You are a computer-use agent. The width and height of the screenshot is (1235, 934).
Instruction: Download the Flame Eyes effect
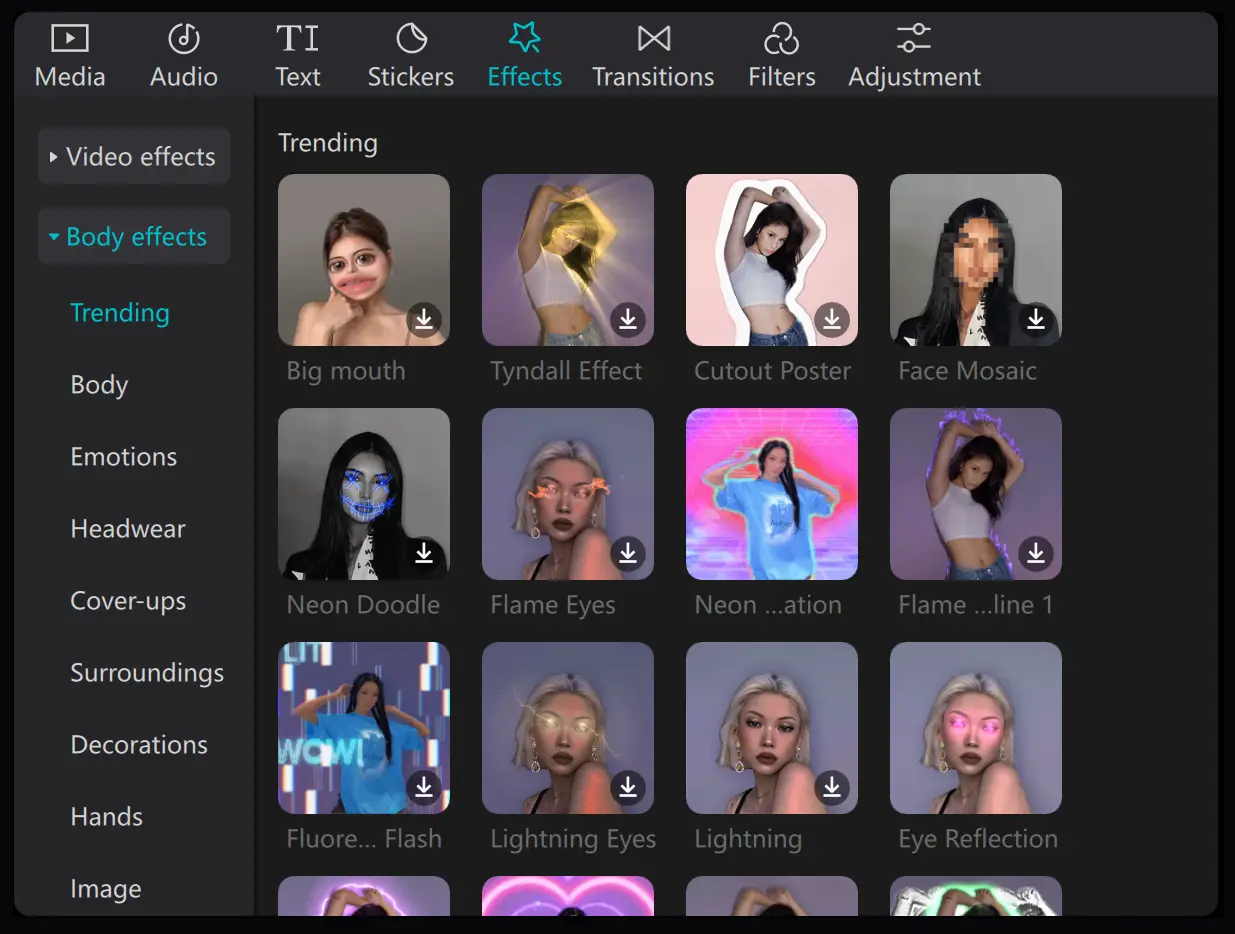tap(628, 553)
